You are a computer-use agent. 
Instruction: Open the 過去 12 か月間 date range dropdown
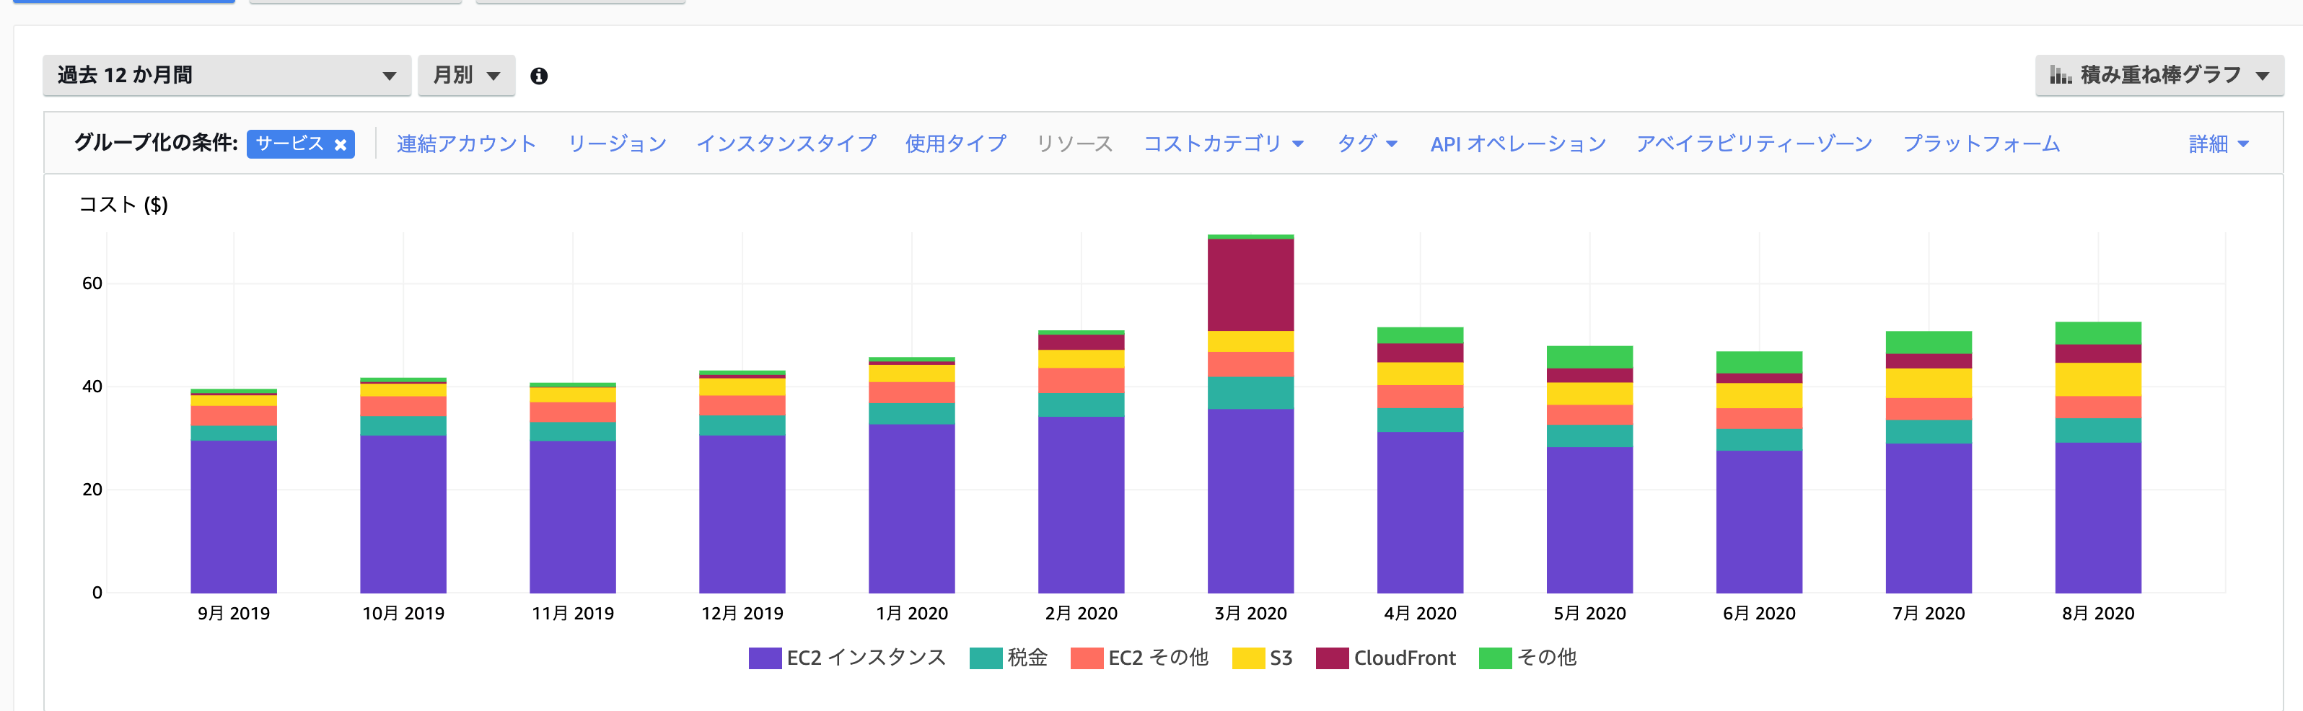[227, 76]
